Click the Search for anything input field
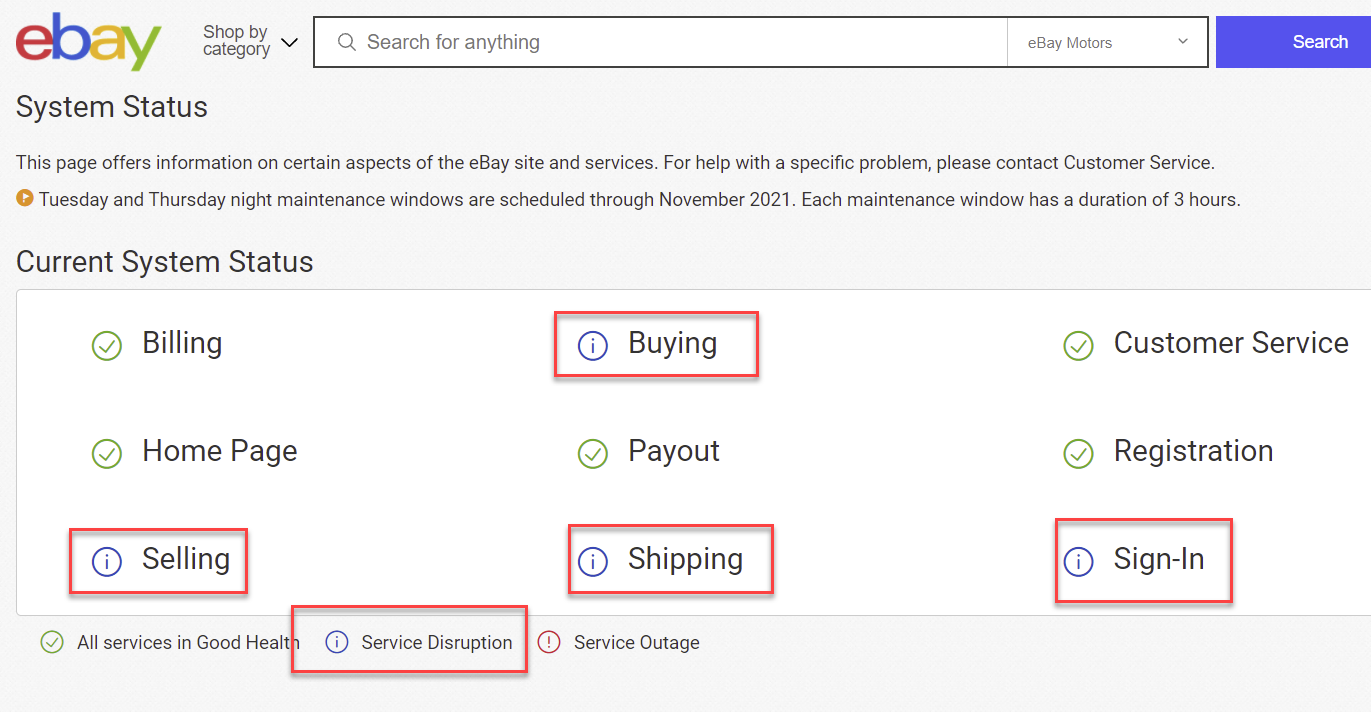The height and width of the screenshot is (712, 1371). (x=660, y=42)
